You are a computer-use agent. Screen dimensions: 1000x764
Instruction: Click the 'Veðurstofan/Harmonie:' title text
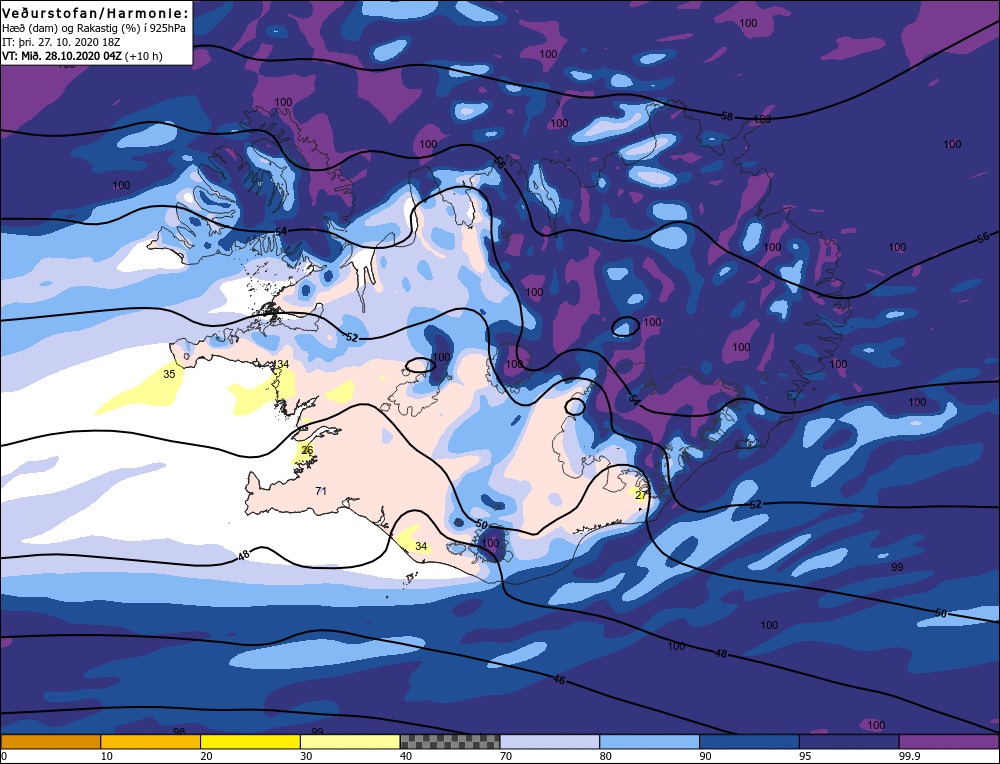point(96,13)
